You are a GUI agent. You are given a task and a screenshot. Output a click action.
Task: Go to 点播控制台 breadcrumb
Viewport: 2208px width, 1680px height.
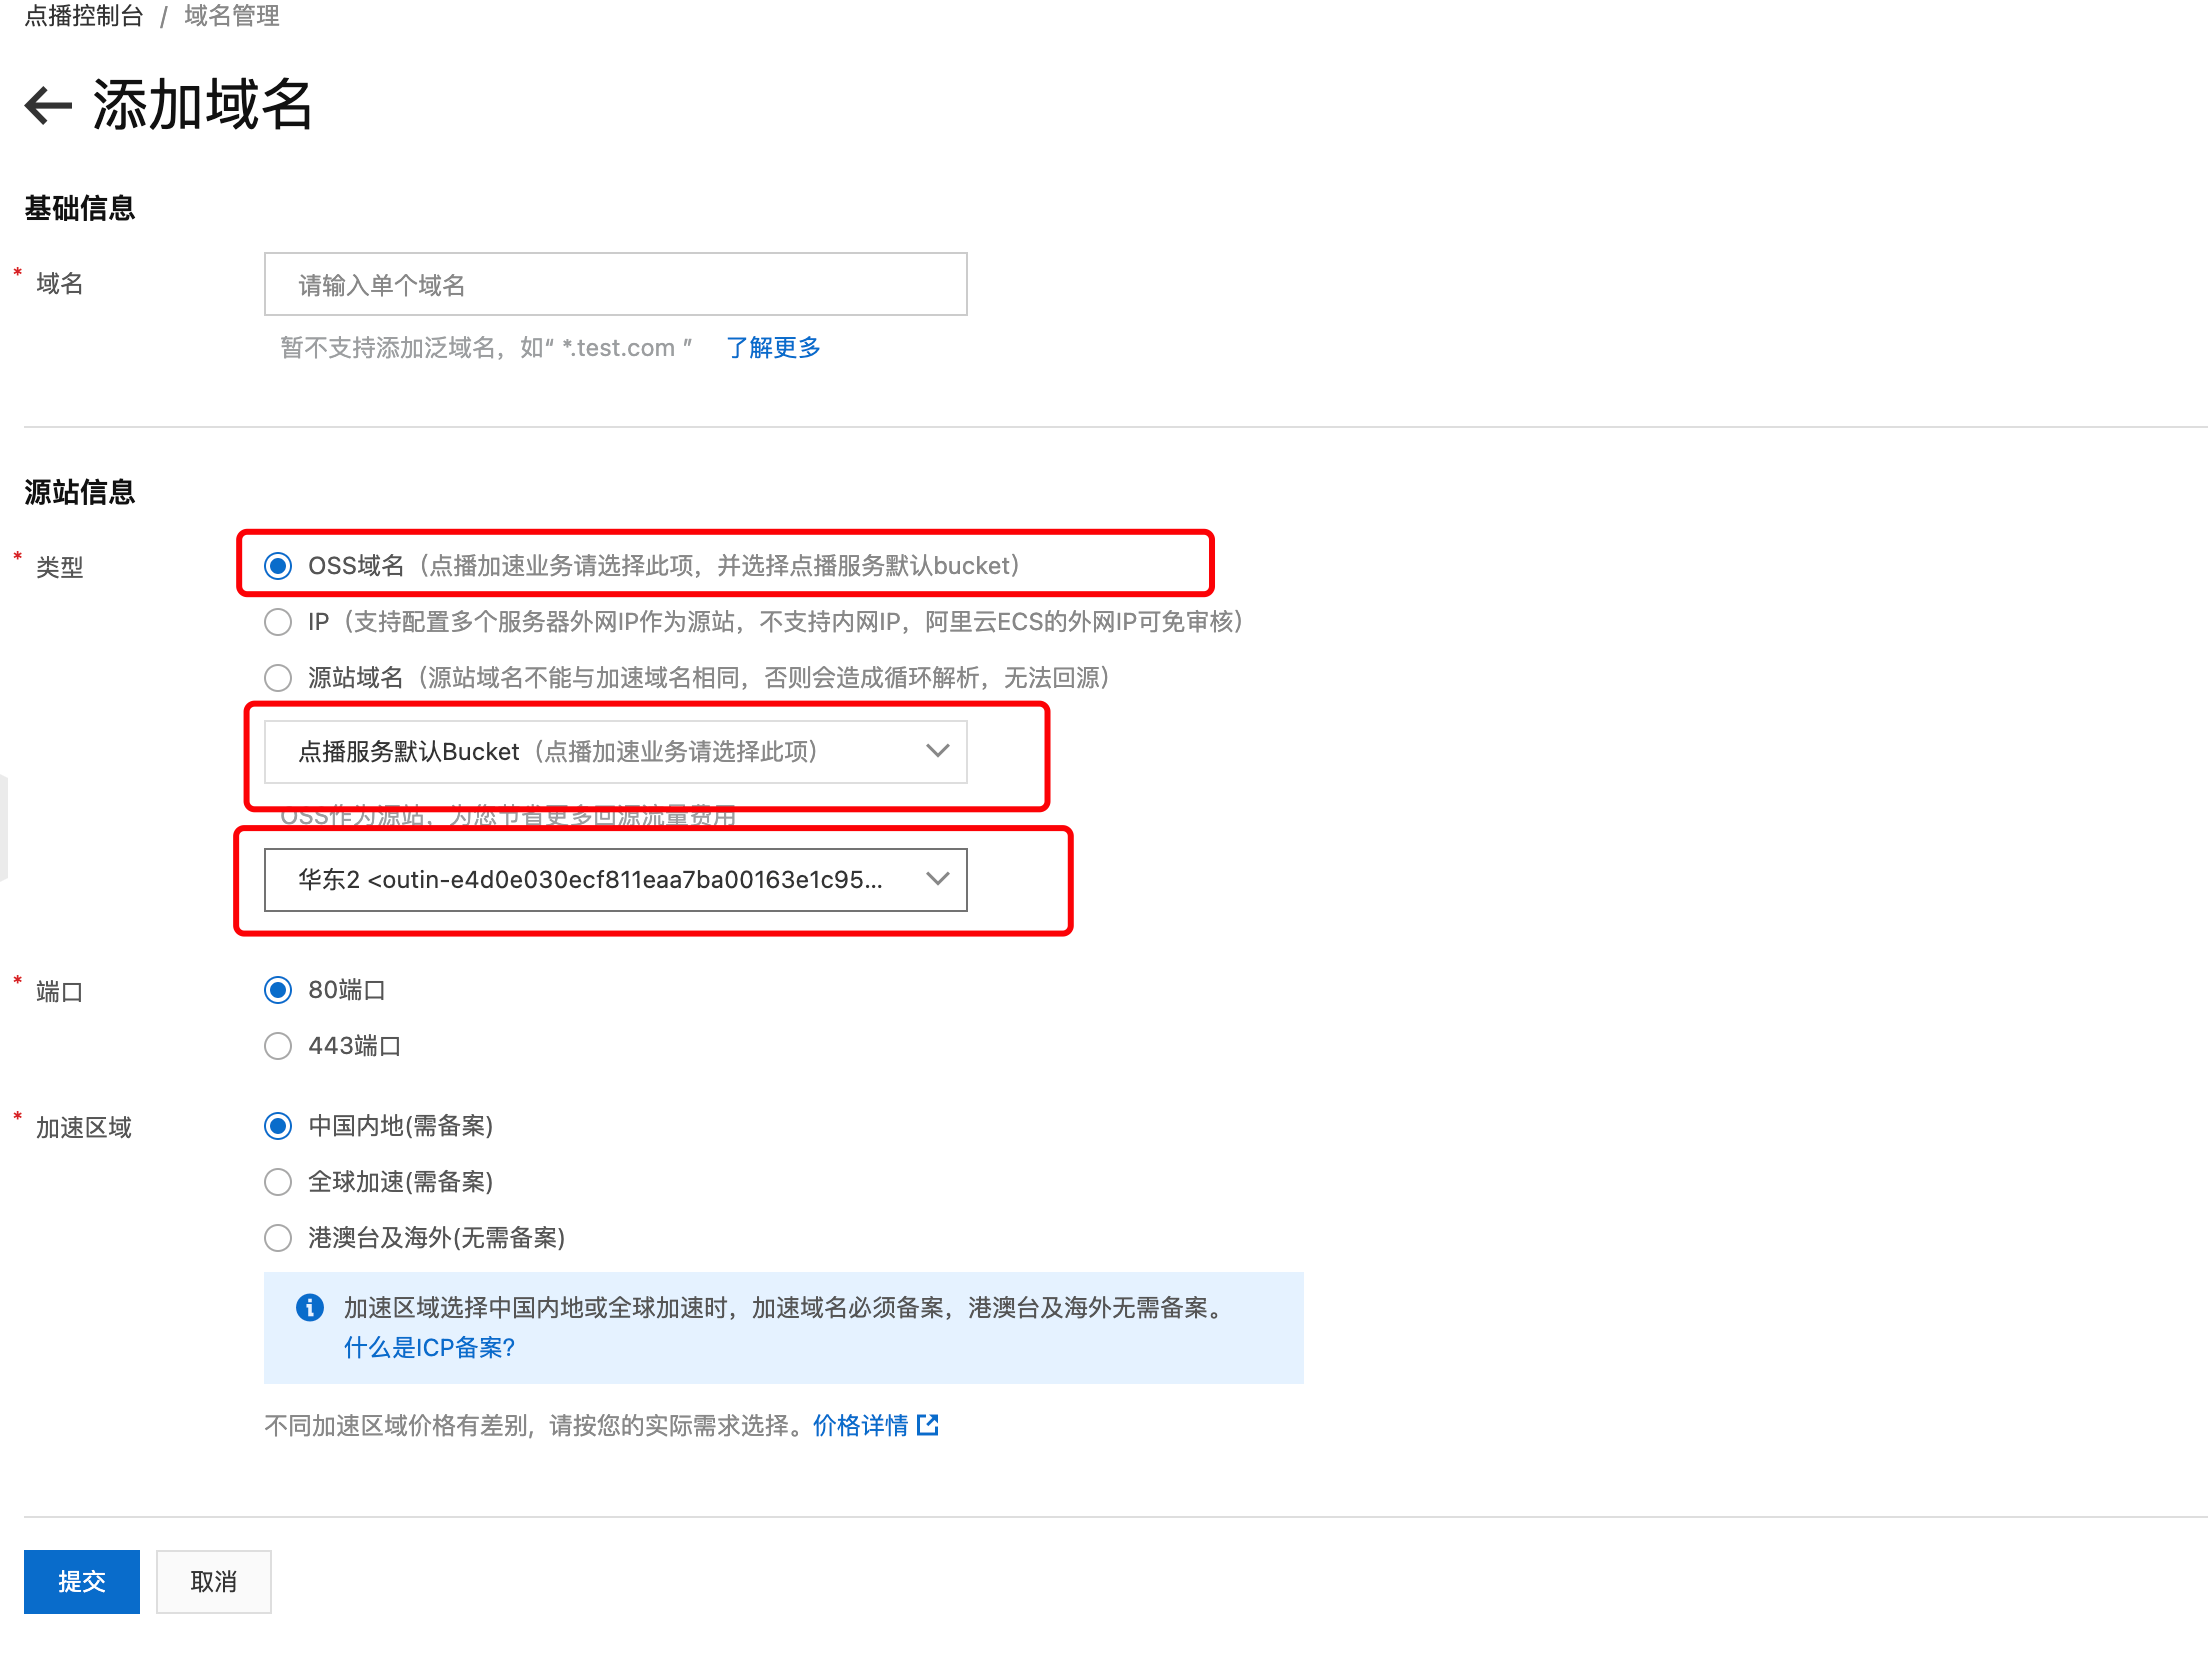84,16
